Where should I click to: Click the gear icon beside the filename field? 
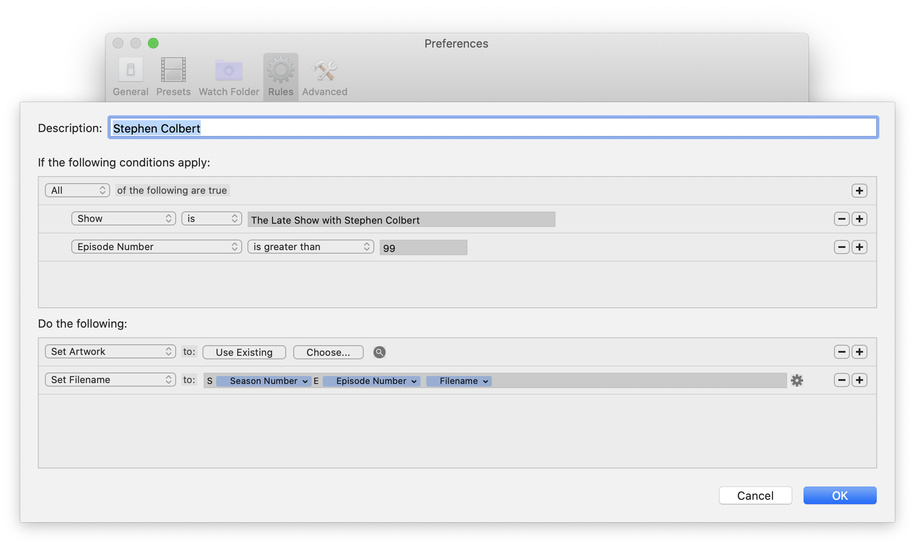point(797,380)
